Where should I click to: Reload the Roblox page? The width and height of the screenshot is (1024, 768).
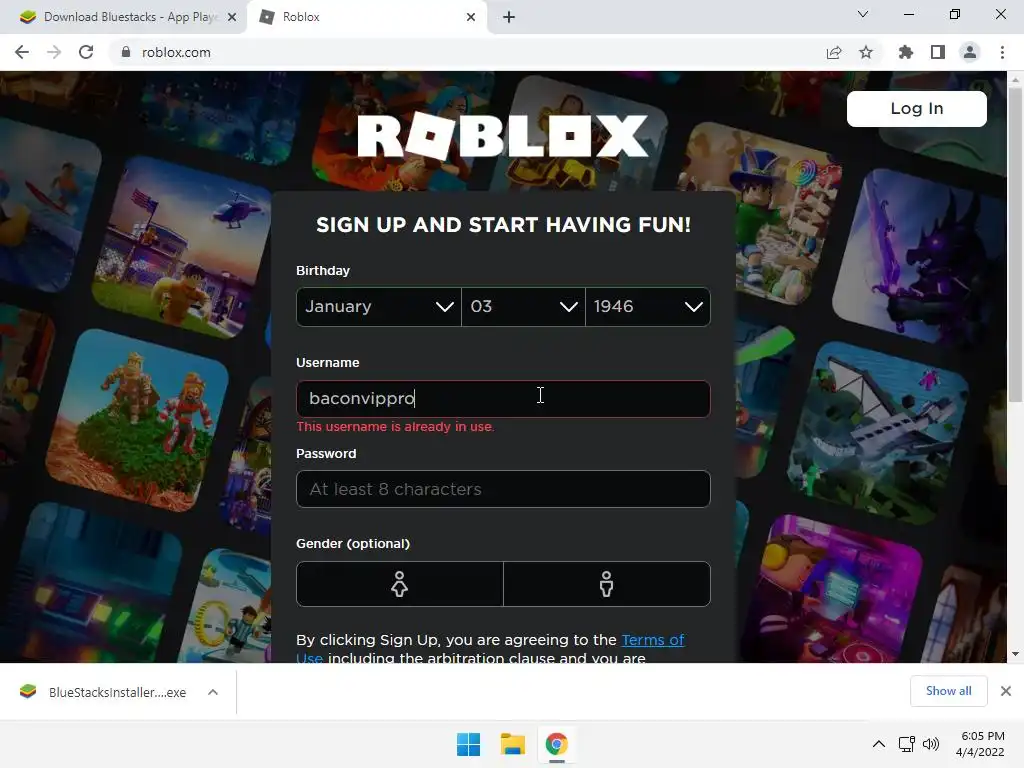86,52
